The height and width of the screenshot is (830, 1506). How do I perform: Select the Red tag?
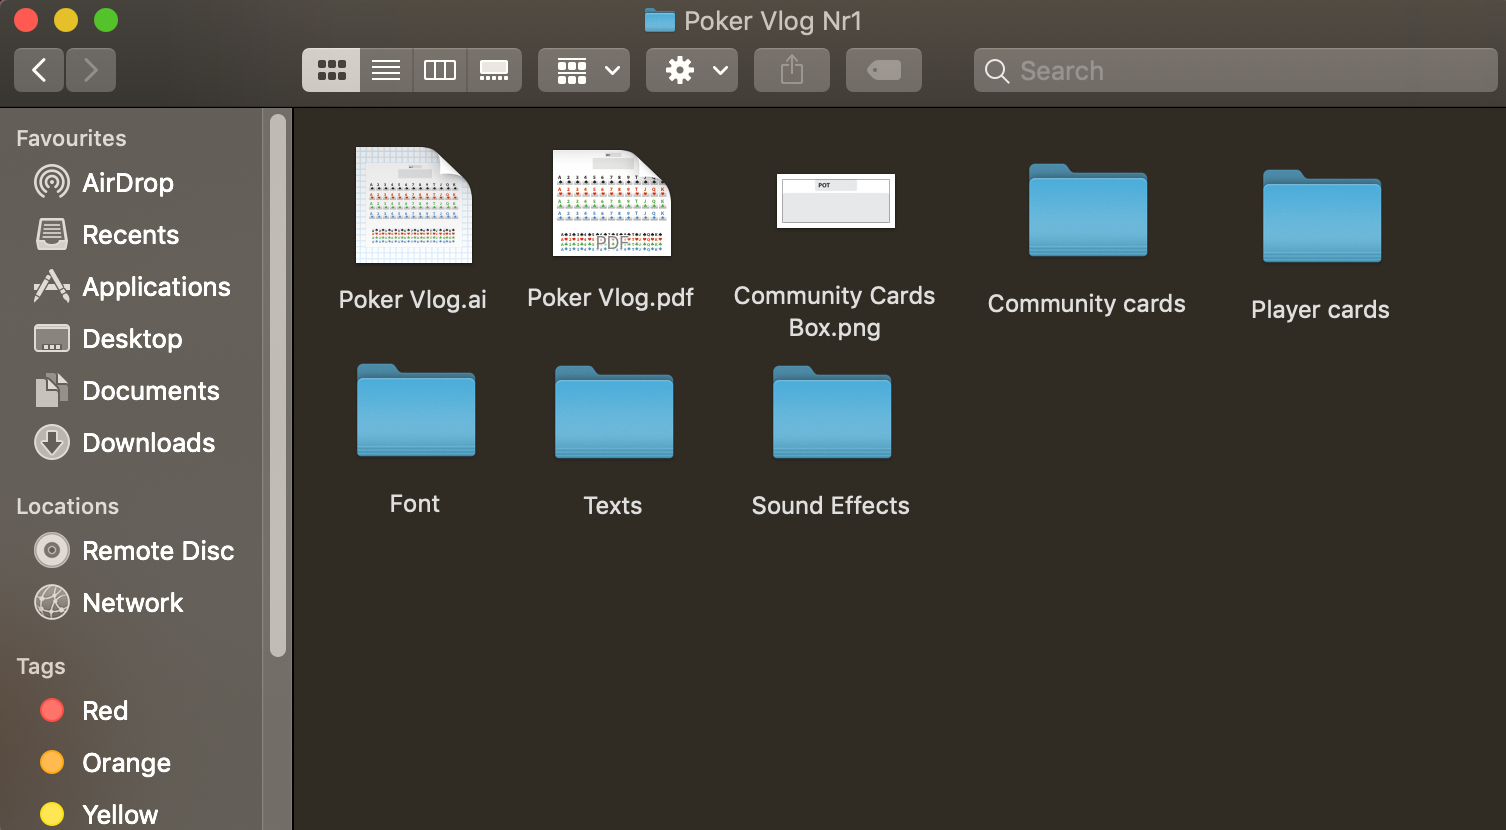pyautogui.click(x=104, y=711)
